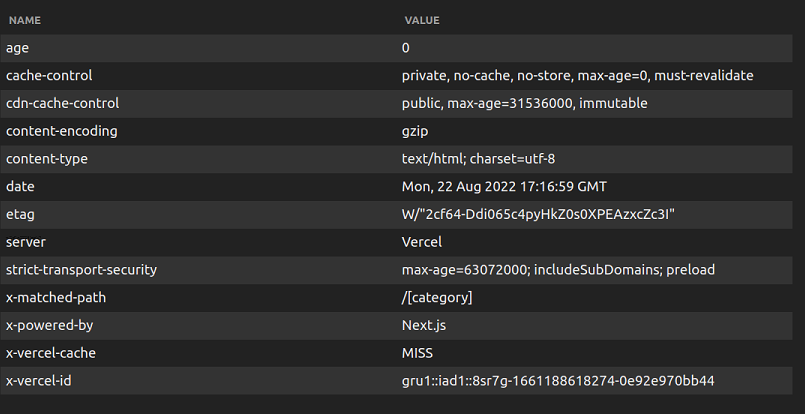Select the content-type header name

(47, 159)
